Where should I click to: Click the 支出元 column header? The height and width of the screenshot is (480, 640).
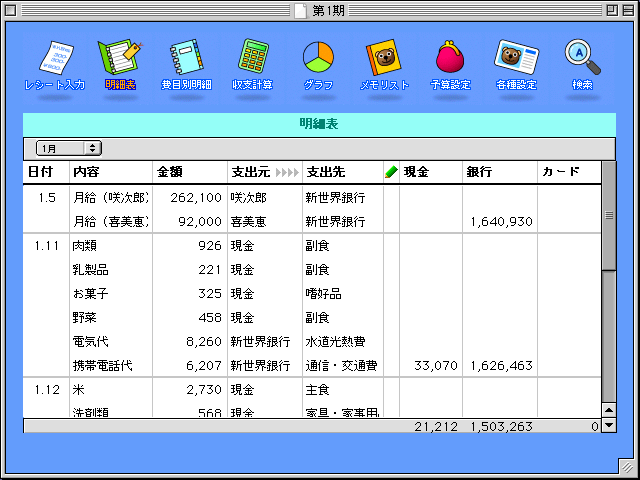click(251, 172)
